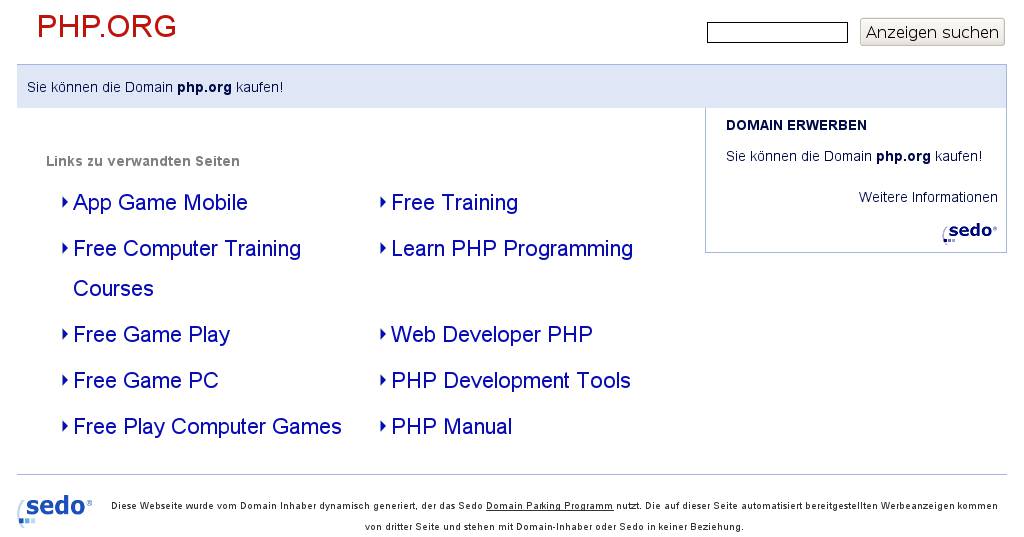Viewport: 1024px width, 537px height.
Task: Open the Domain Parking Programm footer link
Action: [549, 506]
